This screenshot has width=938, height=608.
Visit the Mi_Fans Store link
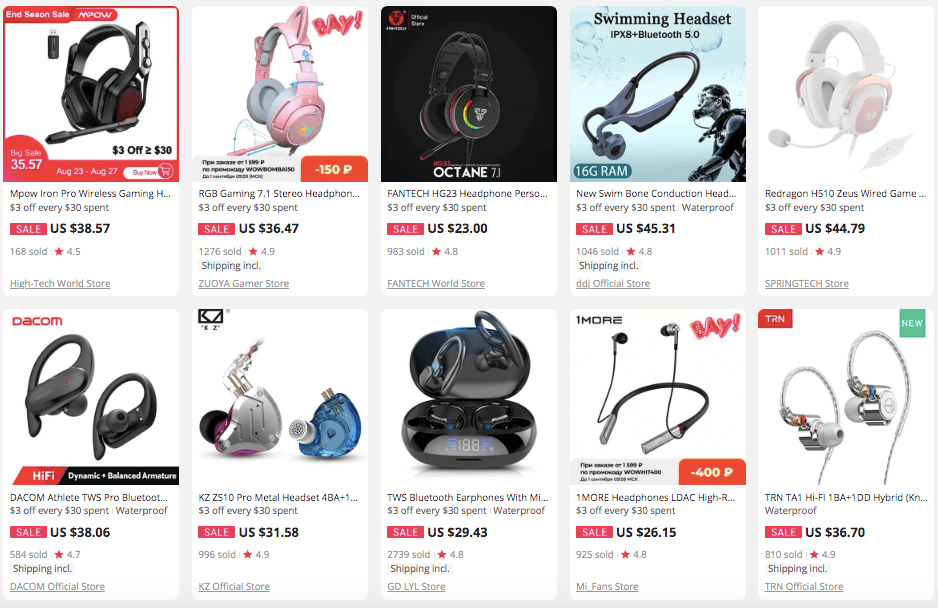pos(607,586)
